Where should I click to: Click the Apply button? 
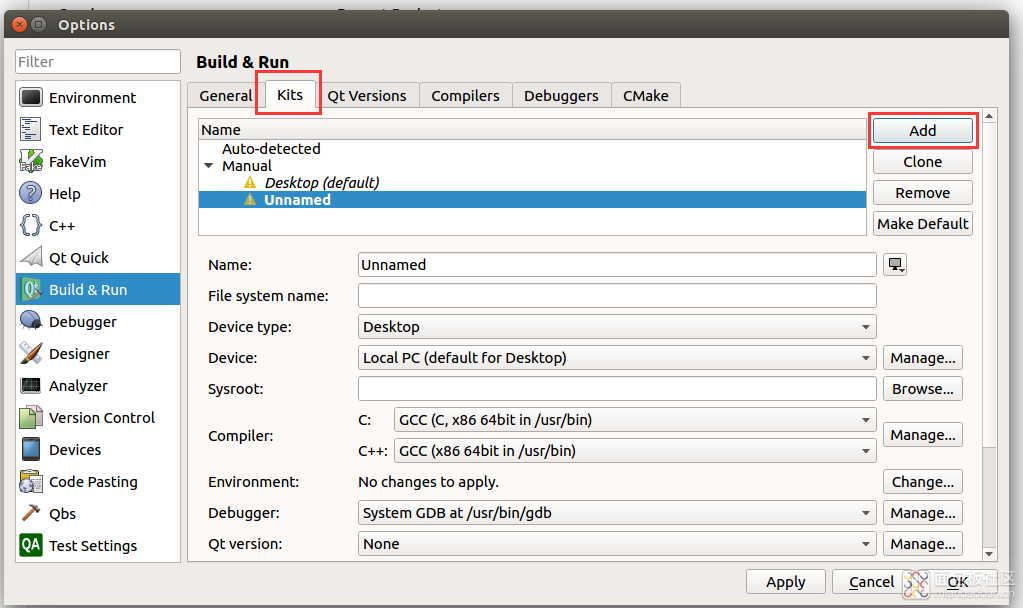[786, 581]
